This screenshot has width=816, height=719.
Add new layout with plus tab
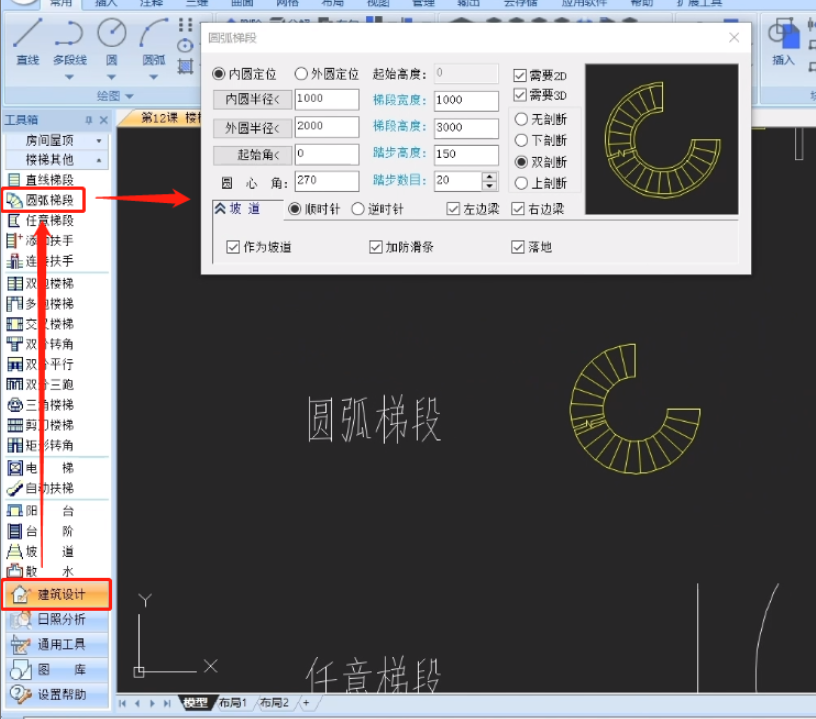click(x=306, y=703)
